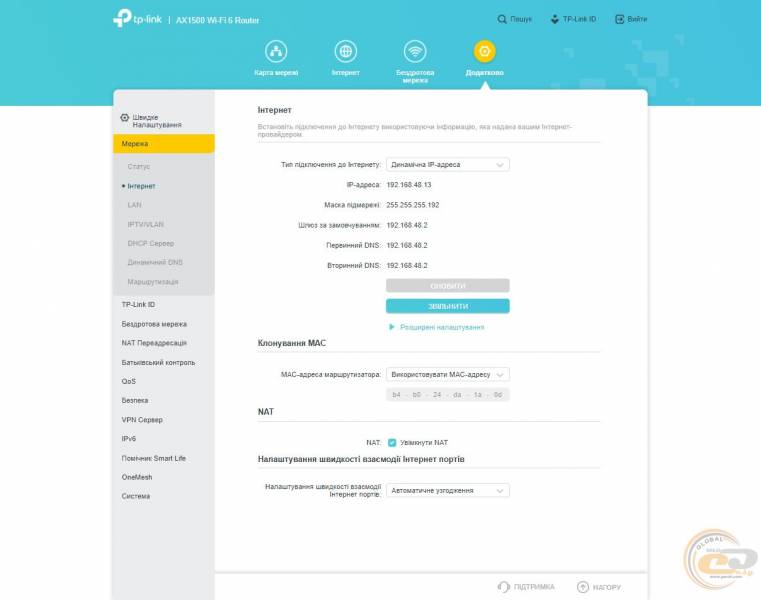Open Маршрутизація submenu item
This screenshot has width=761, height=600.
click(x=153, y=282)
